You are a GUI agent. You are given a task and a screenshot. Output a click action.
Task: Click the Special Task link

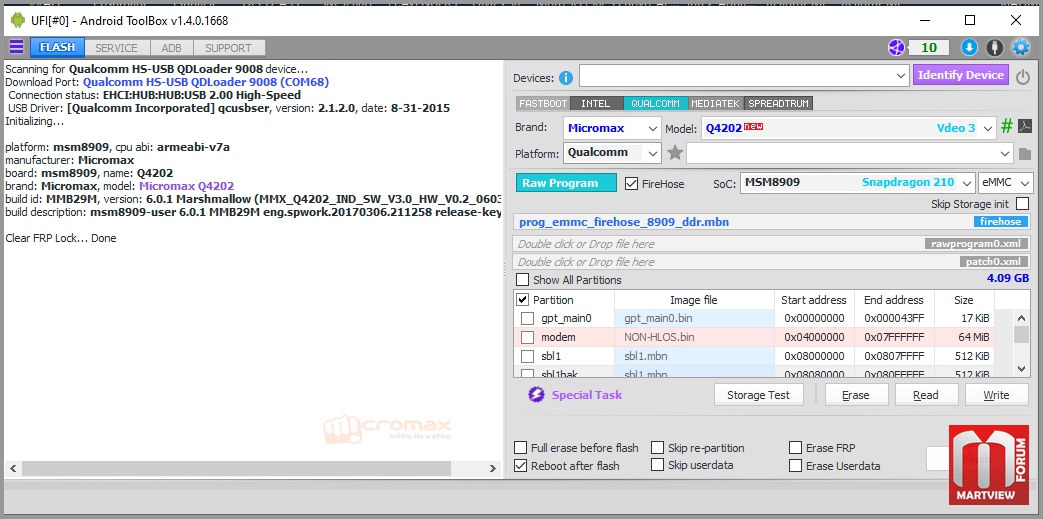587,395
